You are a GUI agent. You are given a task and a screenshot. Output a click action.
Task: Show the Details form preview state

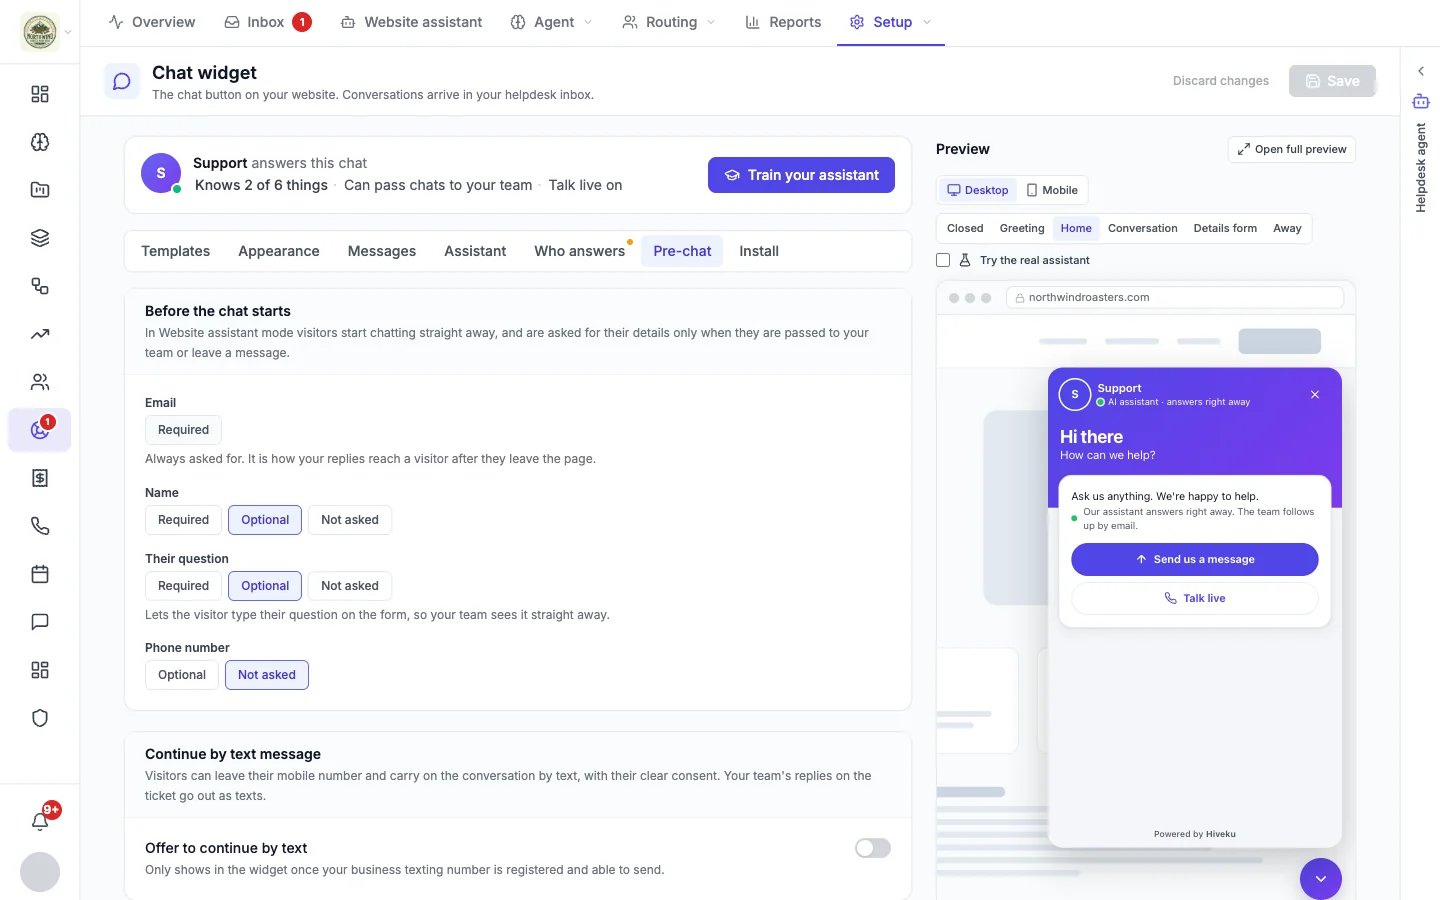(1225, 228)
